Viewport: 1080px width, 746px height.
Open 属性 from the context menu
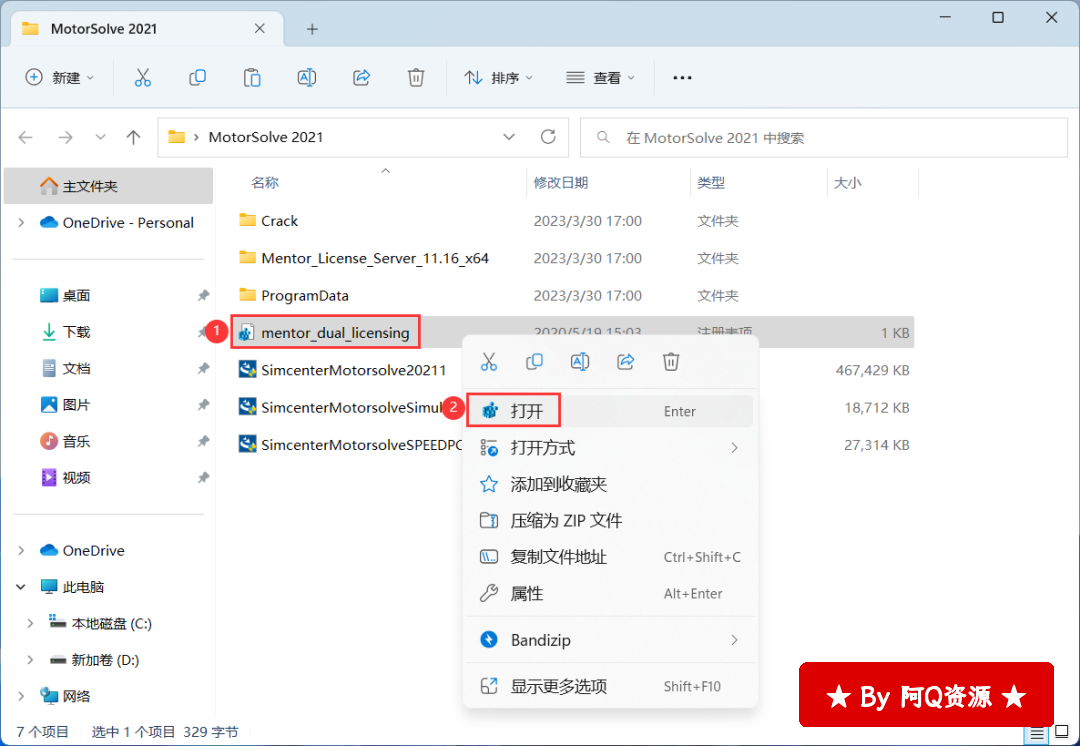(610, 594)
